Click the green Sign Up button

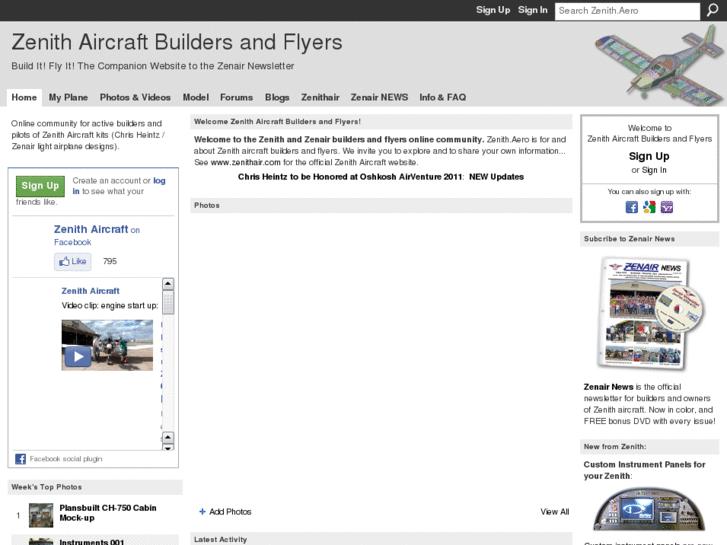click(40, 186)
